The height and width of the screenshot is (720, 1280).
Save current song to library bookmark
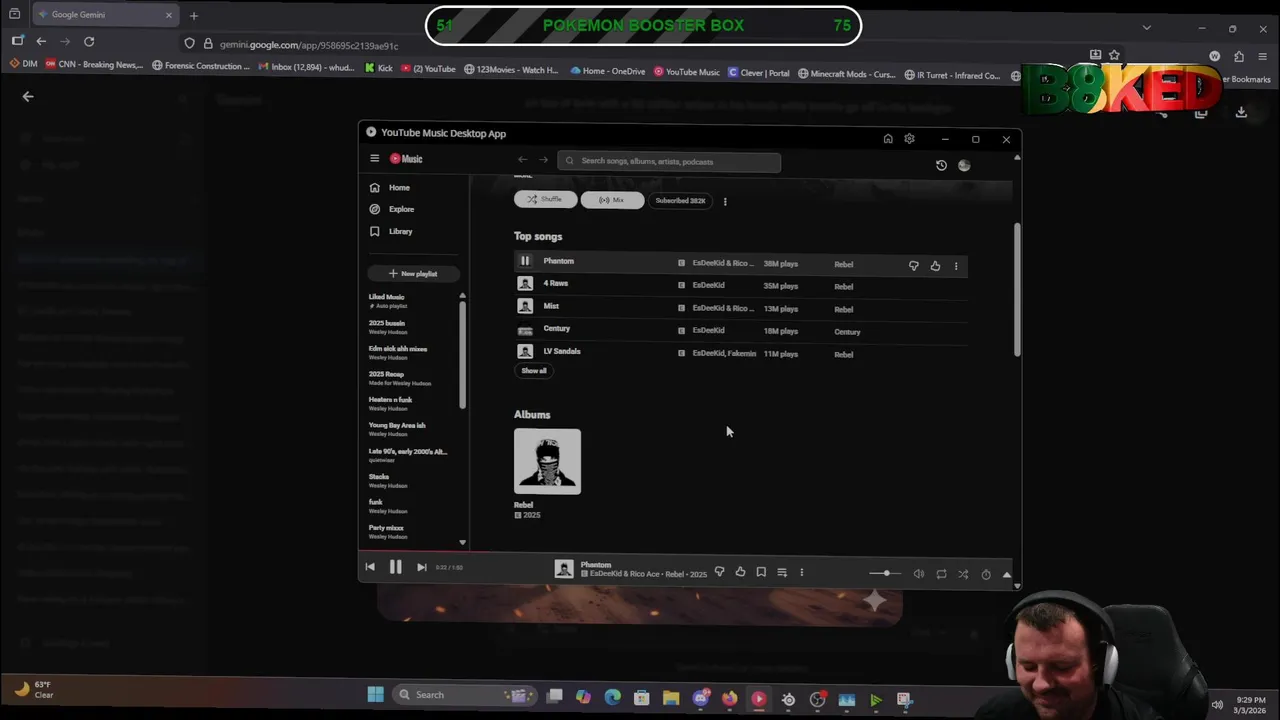[x=761, y=572]
